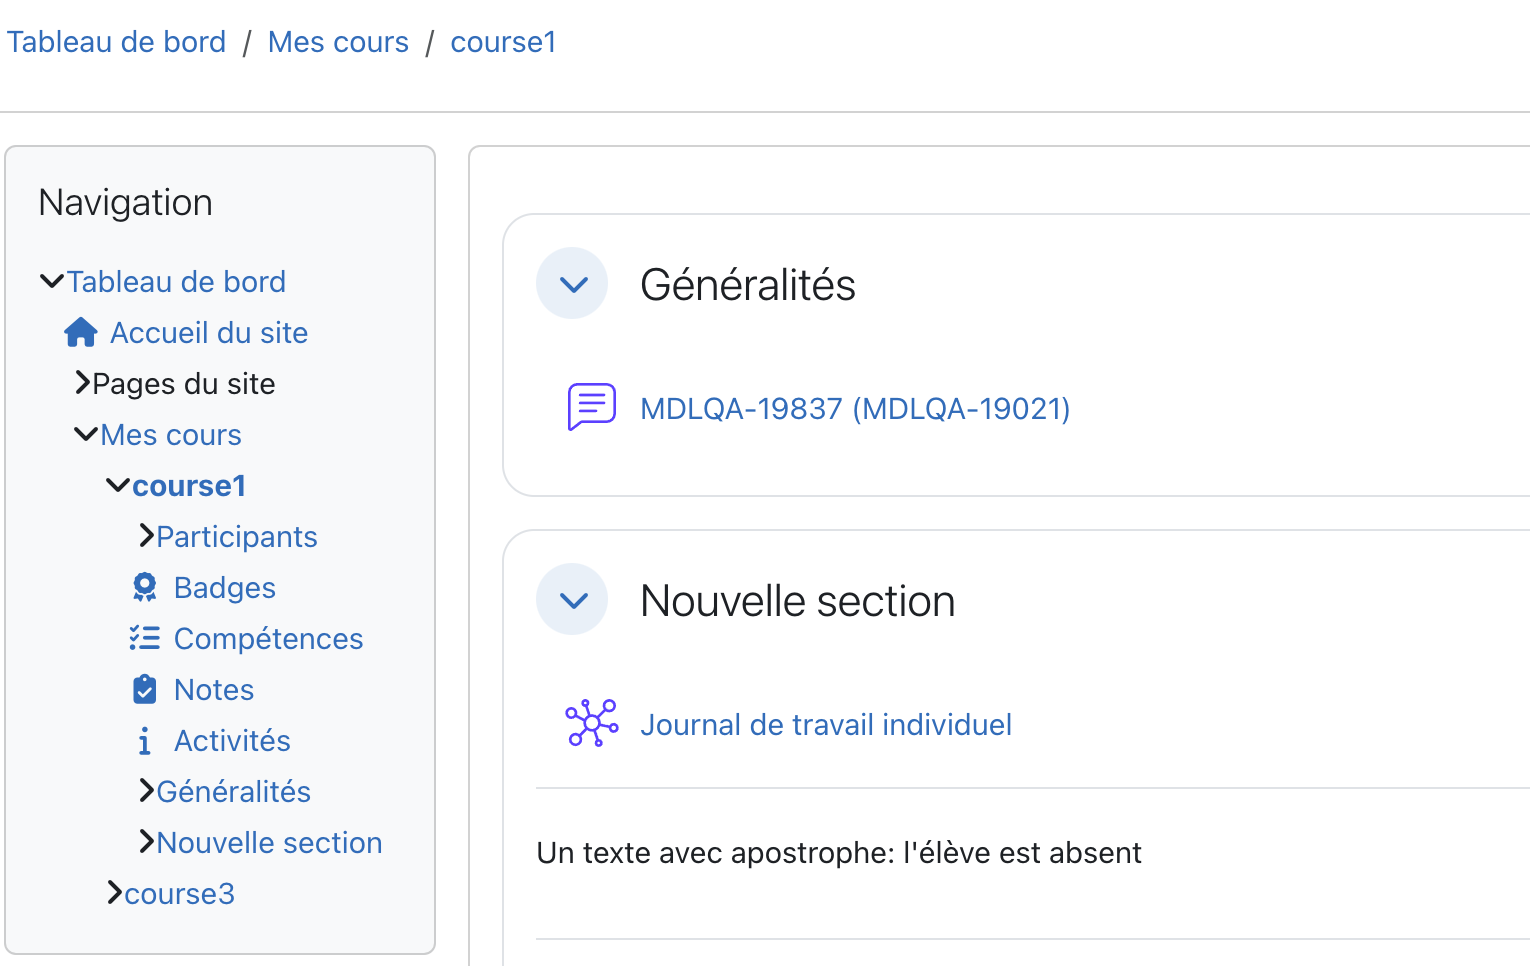Viewport: 1530px width, 966px height.
Task: Click the Journal de travail individuel activity icon
Action: point(592,723)
